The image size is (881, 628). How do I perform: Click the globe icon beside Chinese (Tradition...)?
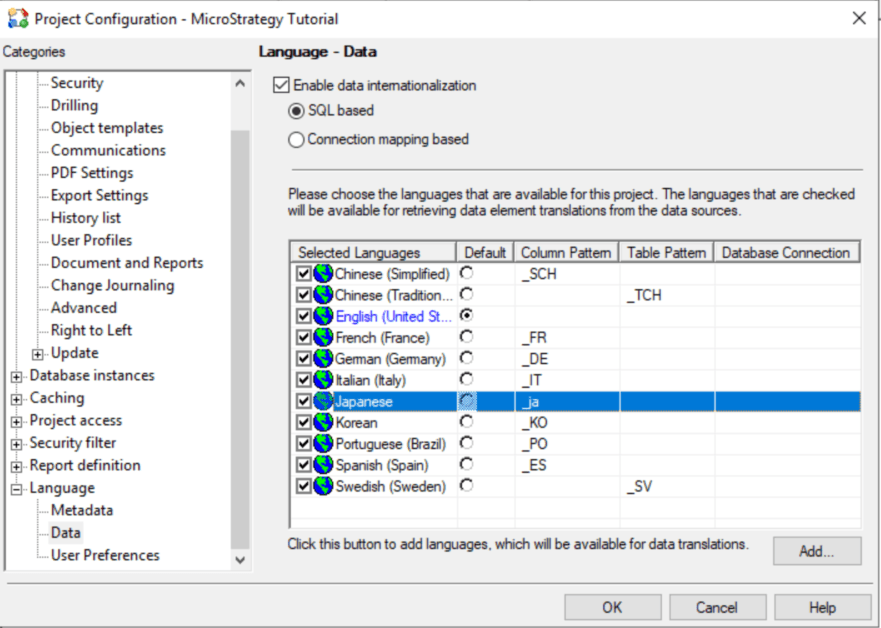(323, 295)
